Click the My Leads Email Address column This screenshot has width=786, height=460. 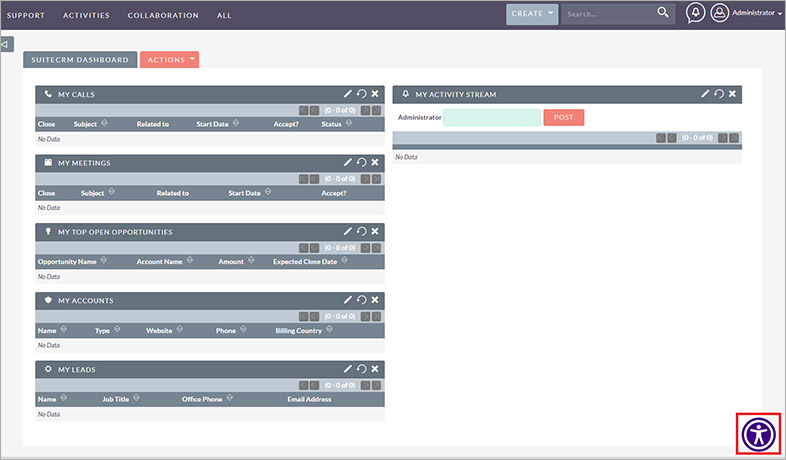309,399
